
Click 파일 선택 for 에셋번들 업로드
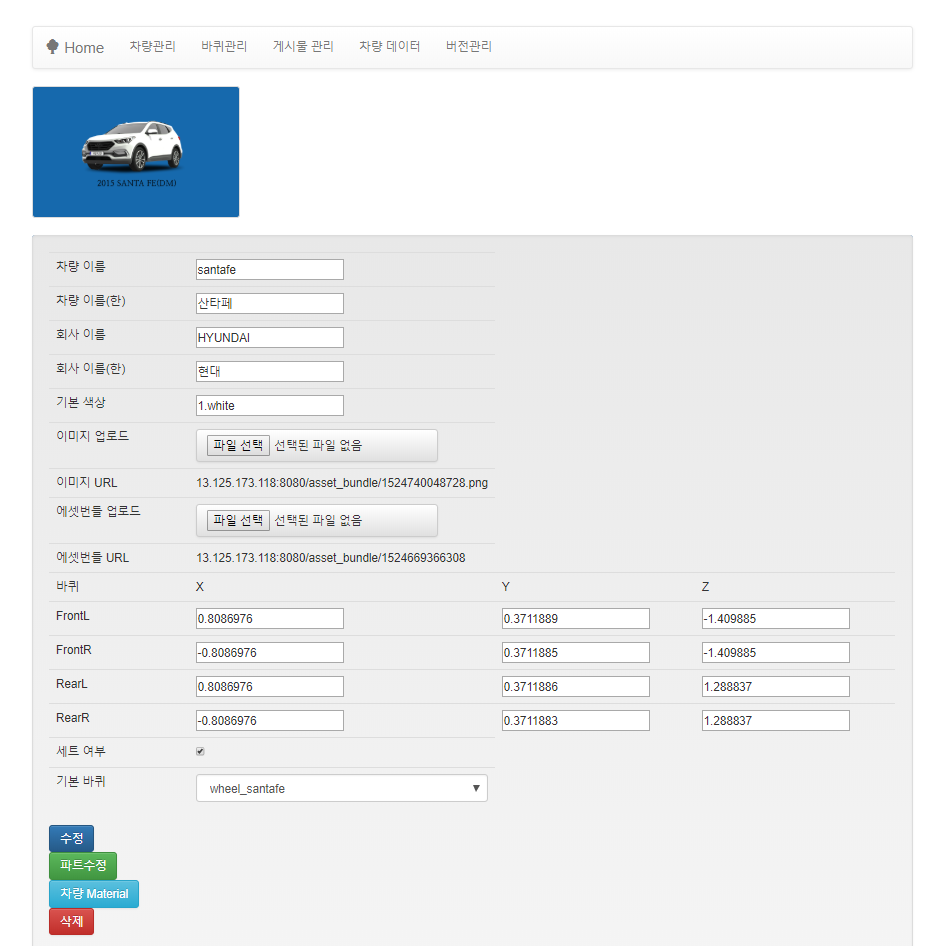[238, 520]
